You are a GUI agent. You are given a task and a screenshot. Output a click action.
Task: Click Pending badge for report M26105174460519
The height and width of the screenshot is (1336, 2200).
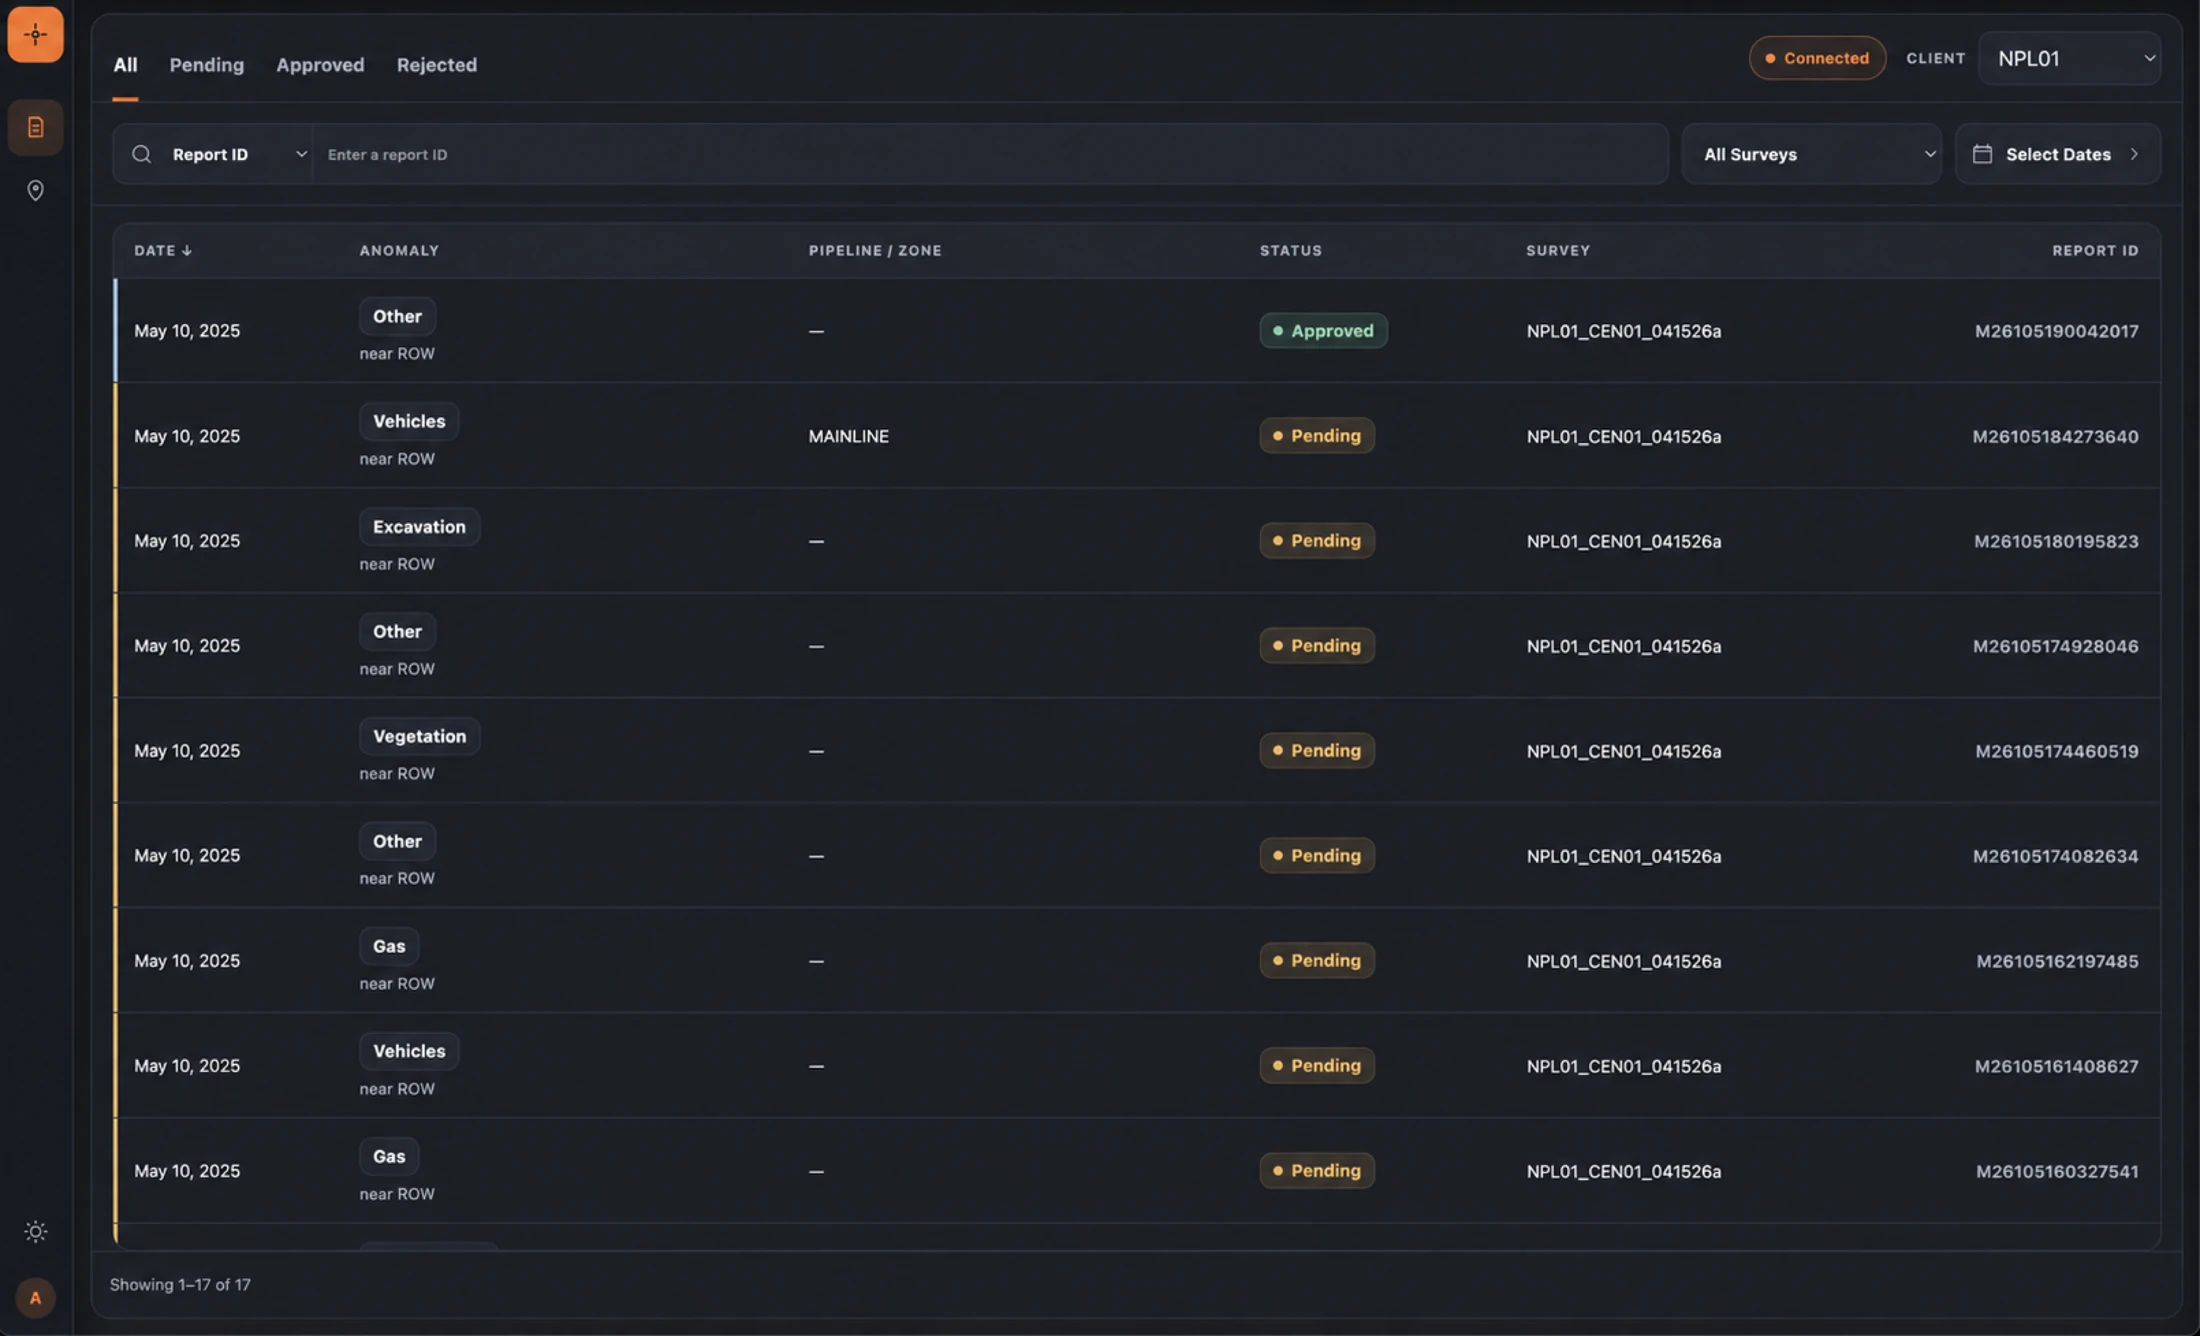(1316, 750)
